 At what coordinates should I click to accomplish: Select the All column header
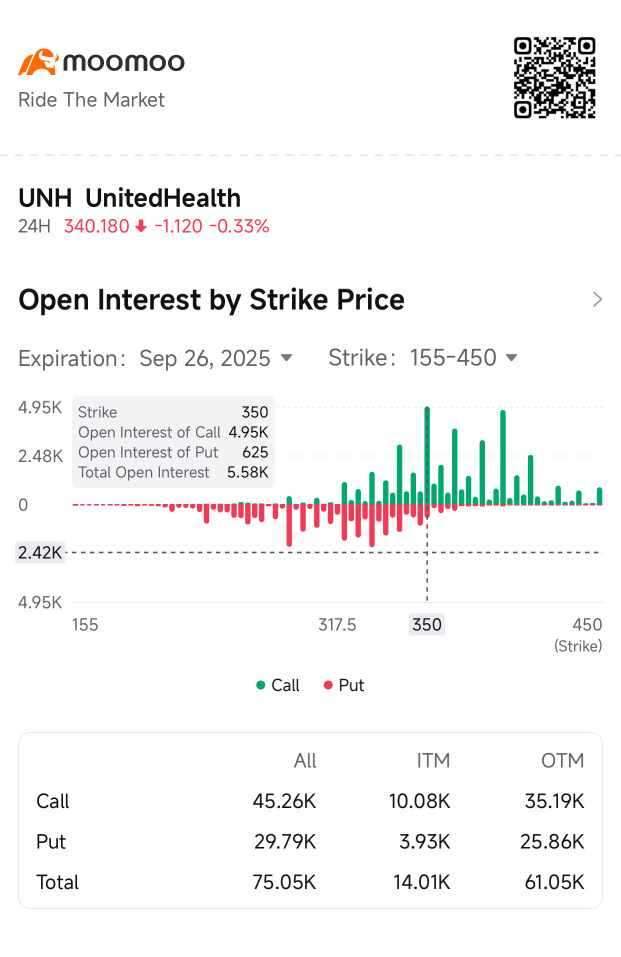[x=305, y=761]
